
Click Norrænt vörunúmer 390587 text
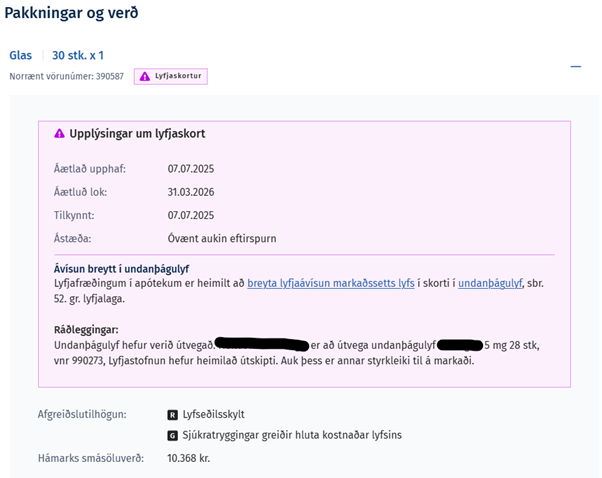tap(67, 76)
